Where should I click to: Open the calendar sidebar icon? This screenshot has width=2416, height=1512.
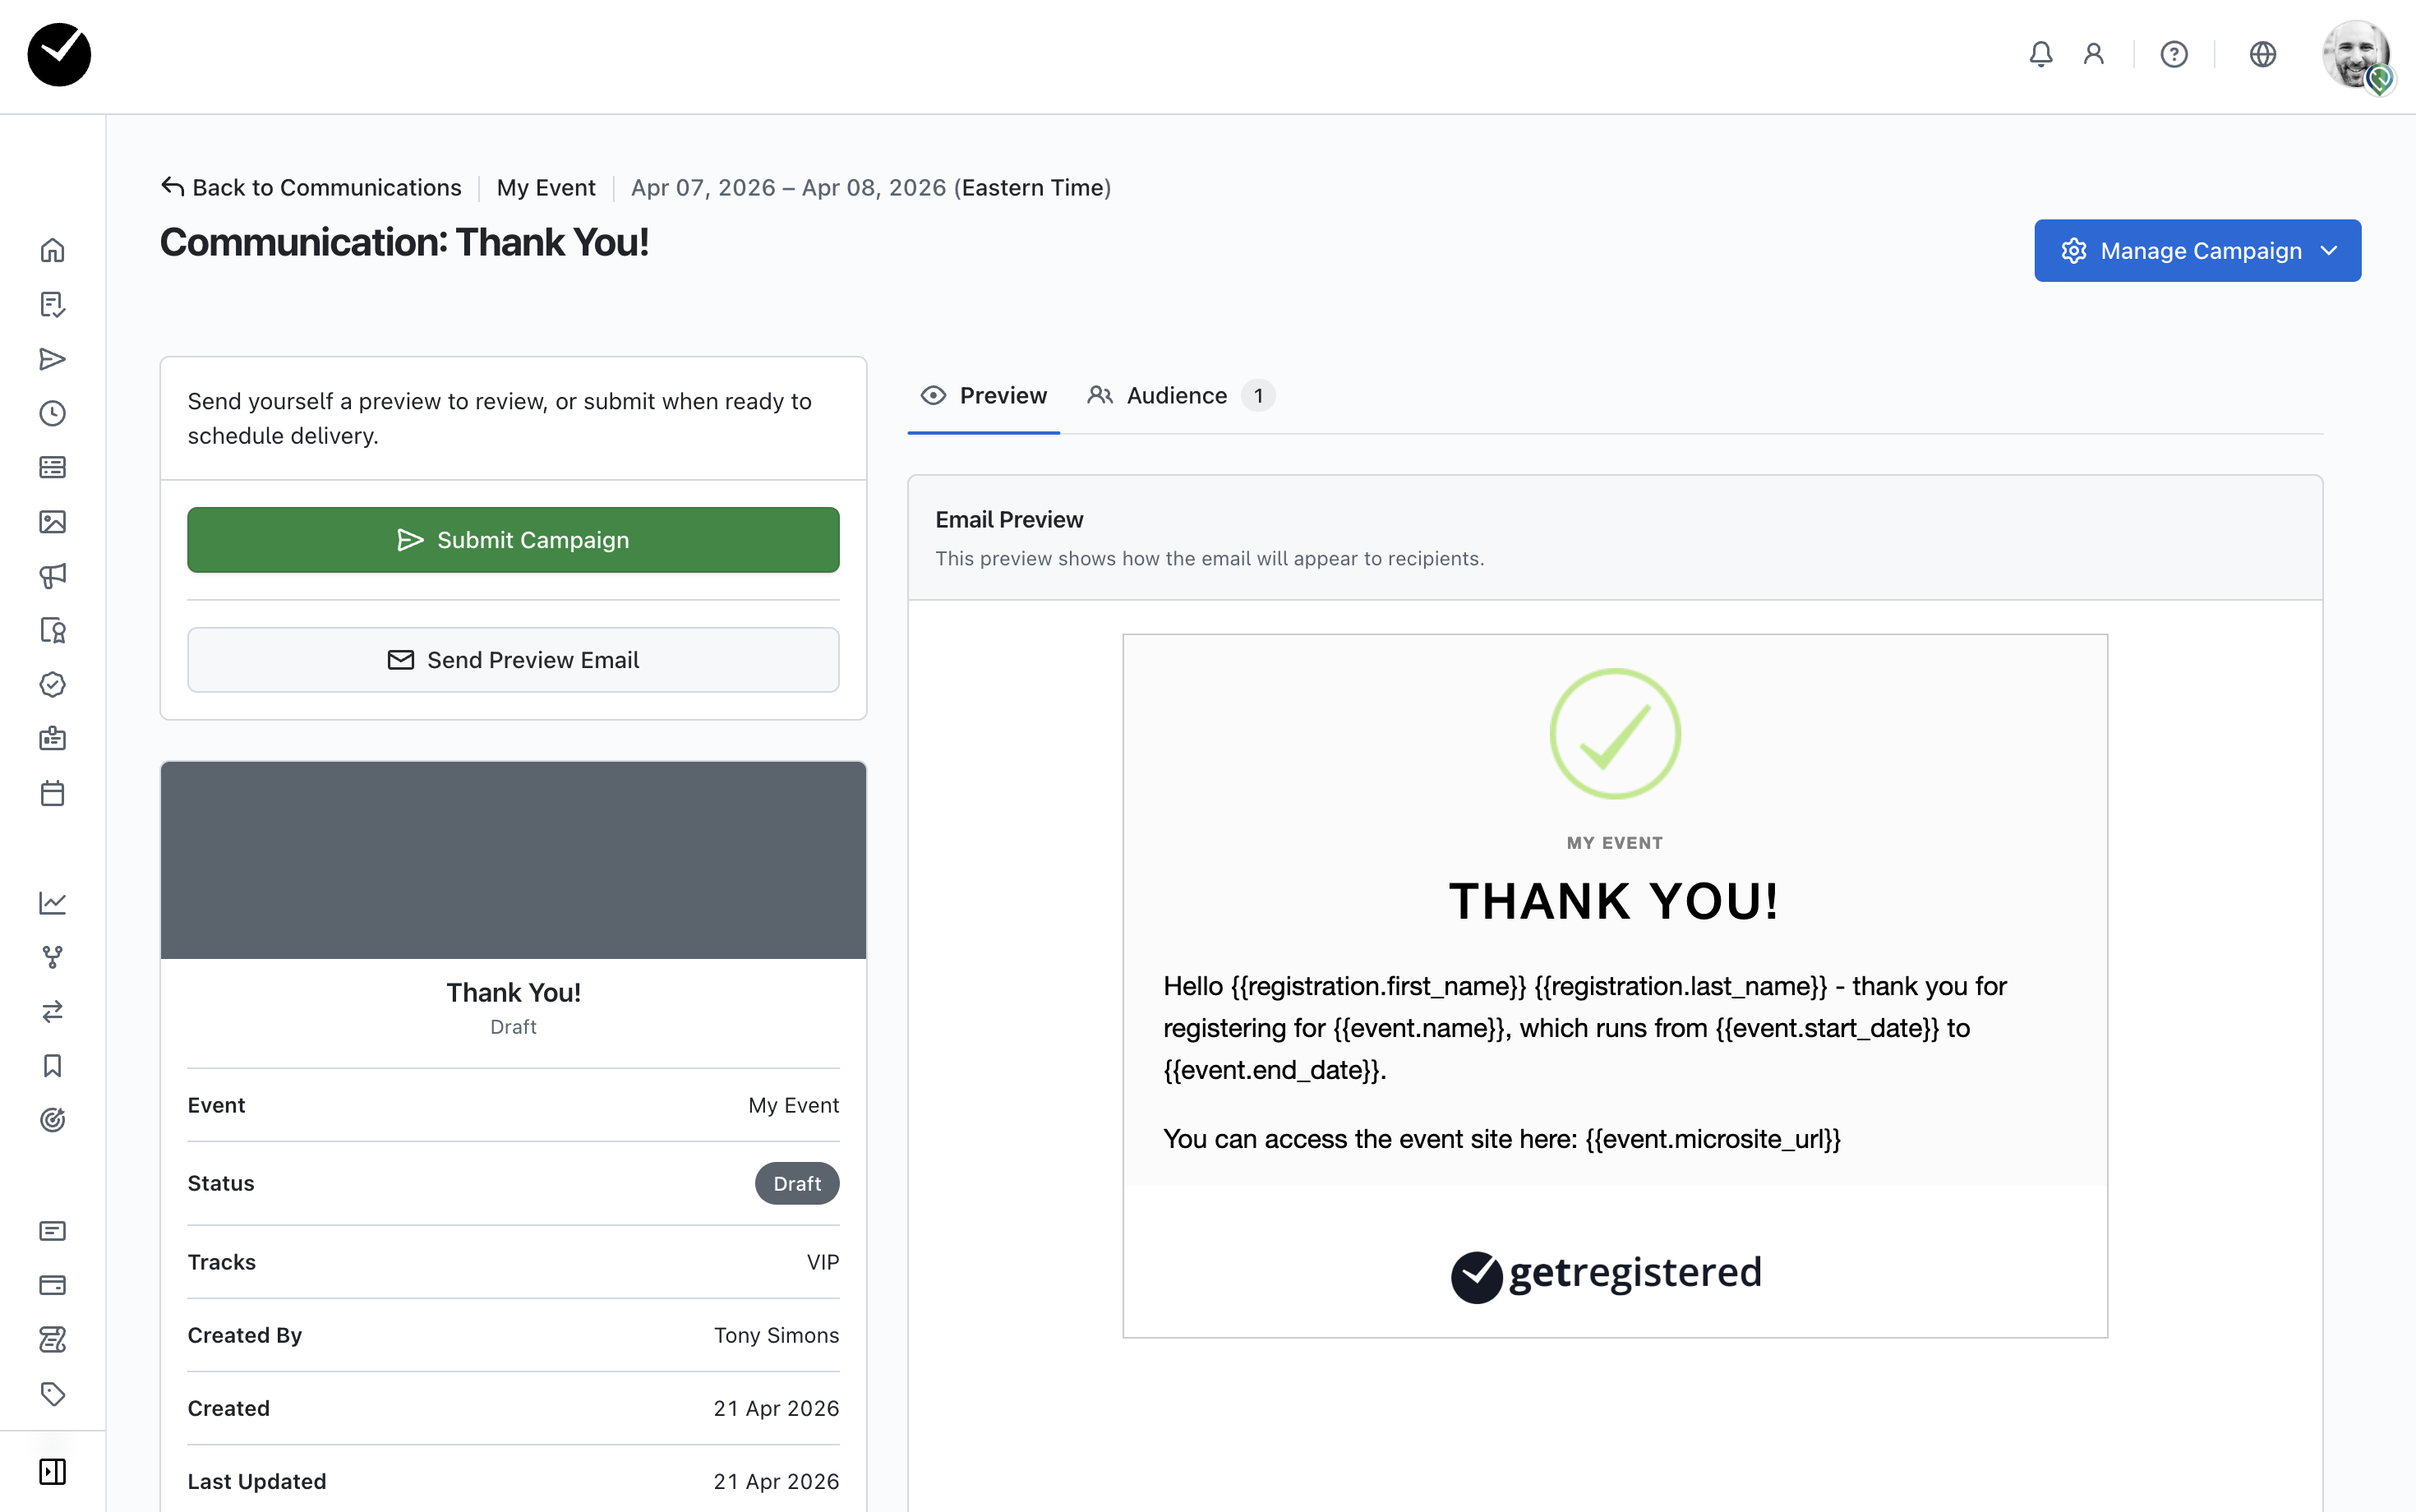(52, 793)
